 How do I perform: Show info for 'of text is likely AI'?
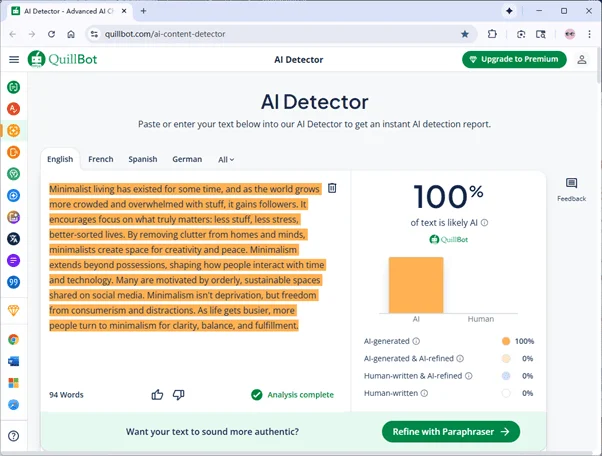[x=485, y=223]
